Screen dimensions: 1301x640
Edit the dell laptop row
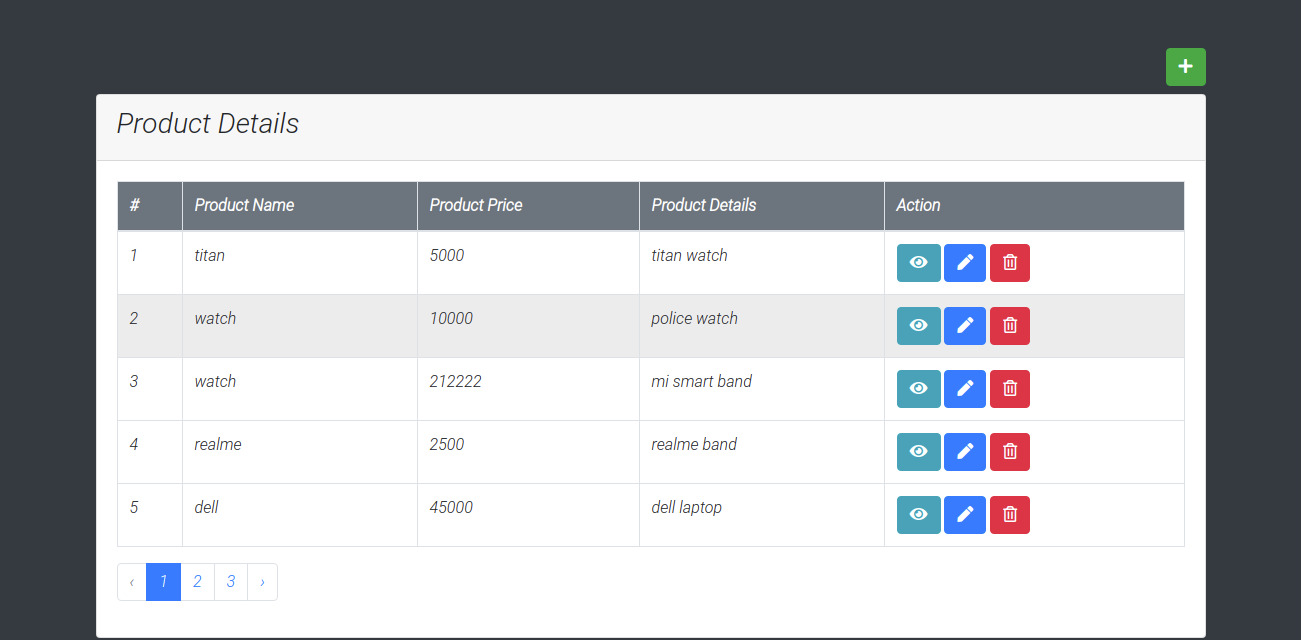tap(964, 515)
